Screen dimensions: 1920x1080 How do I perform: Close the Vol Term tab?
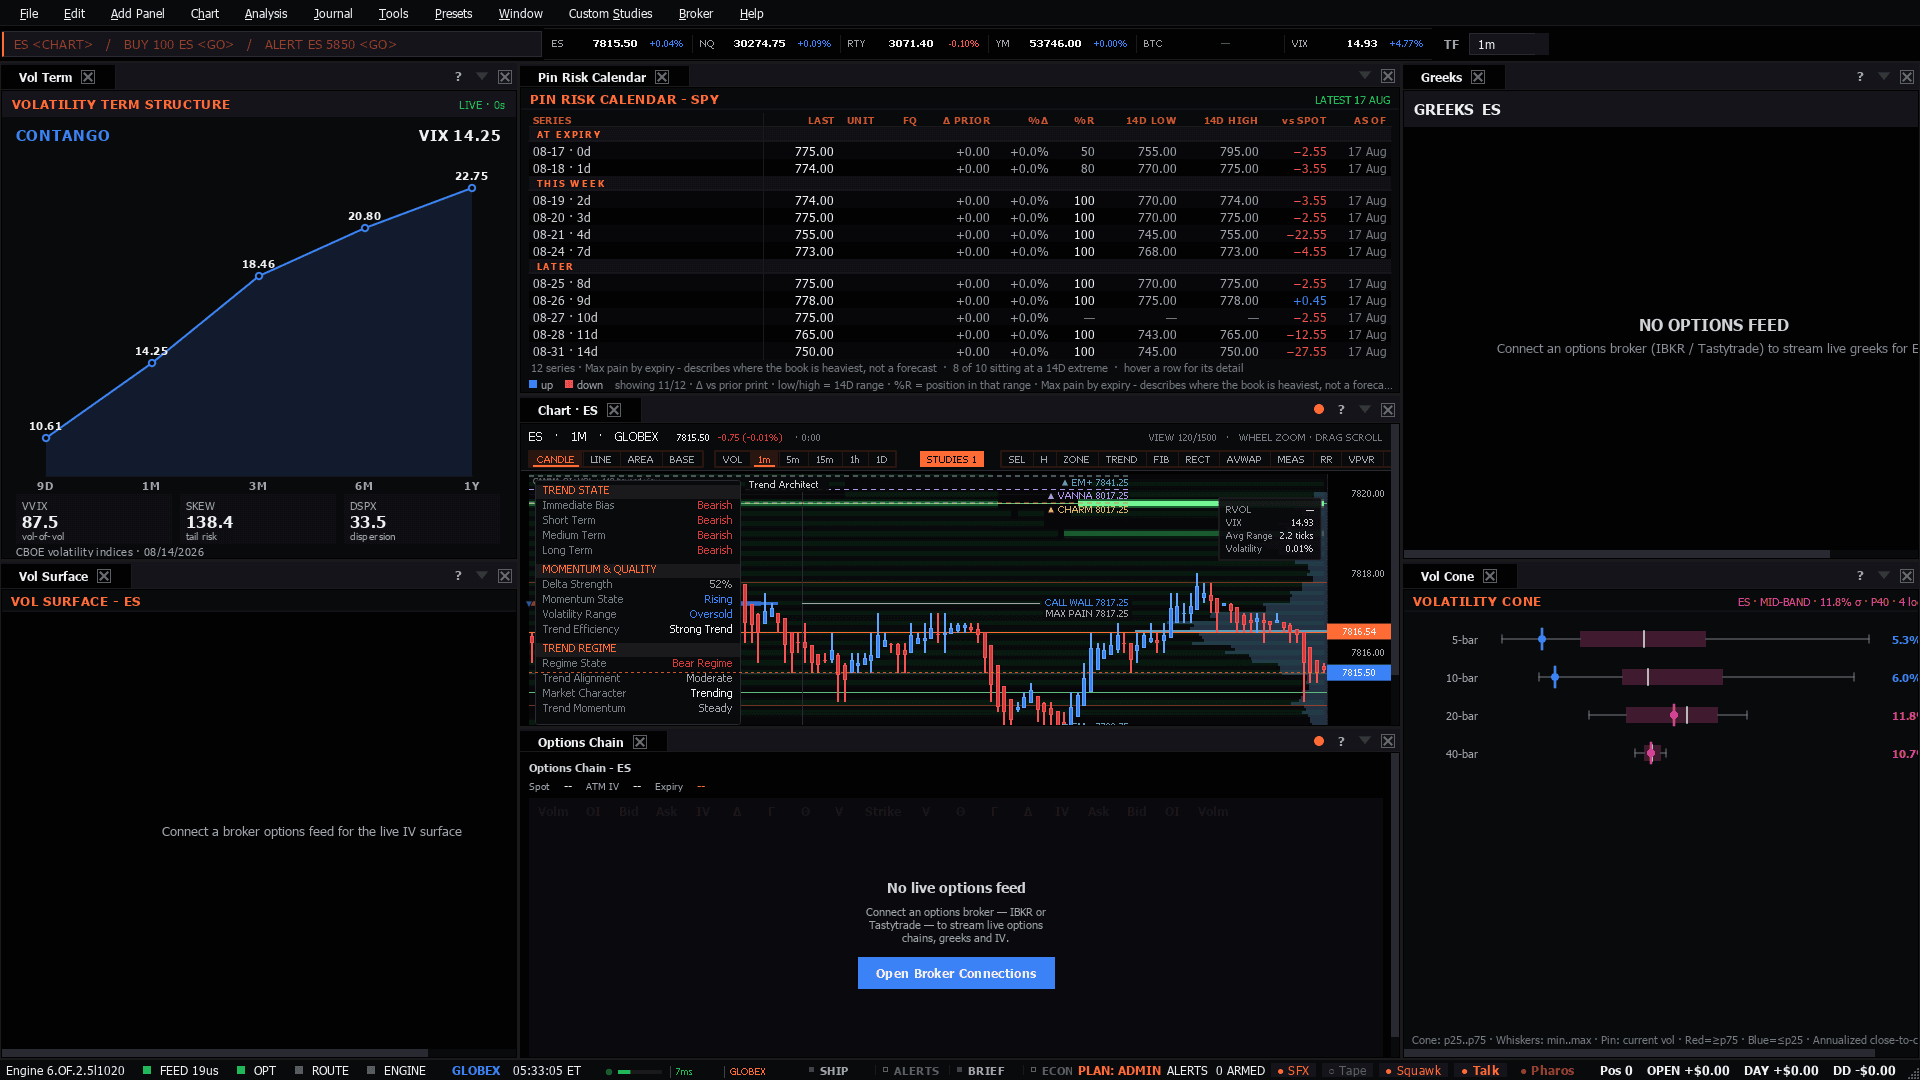(88, 77)
